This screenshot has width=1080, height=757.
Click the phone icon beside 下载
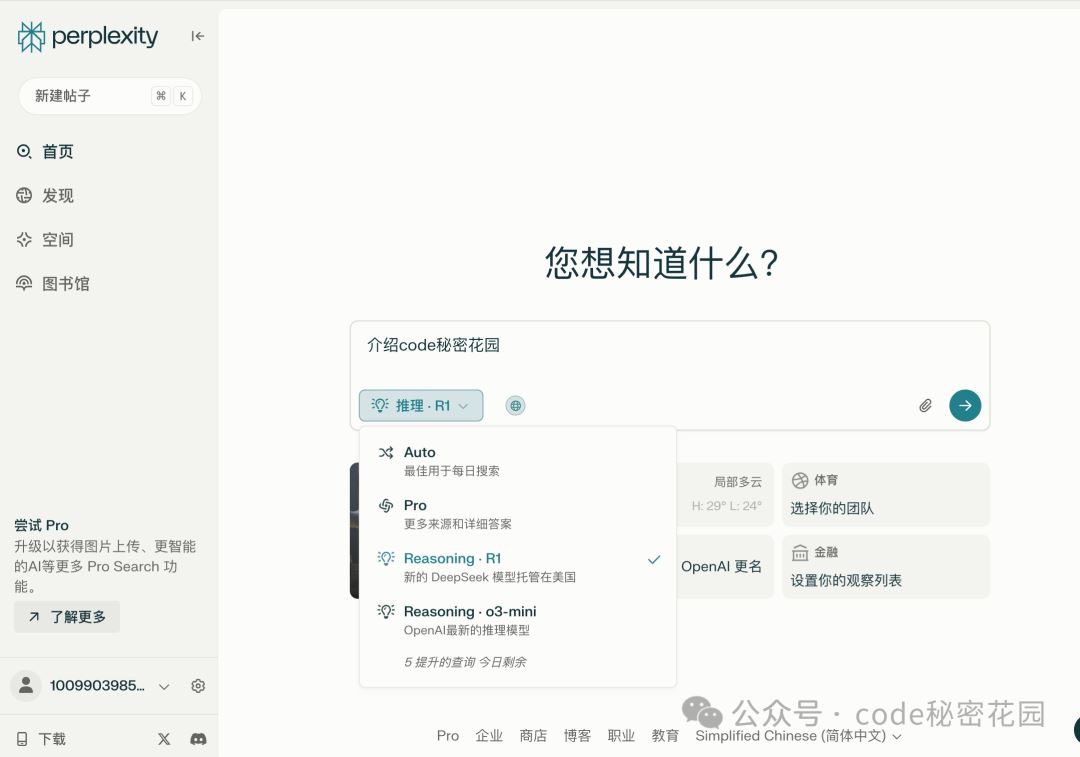coord(22,739)
